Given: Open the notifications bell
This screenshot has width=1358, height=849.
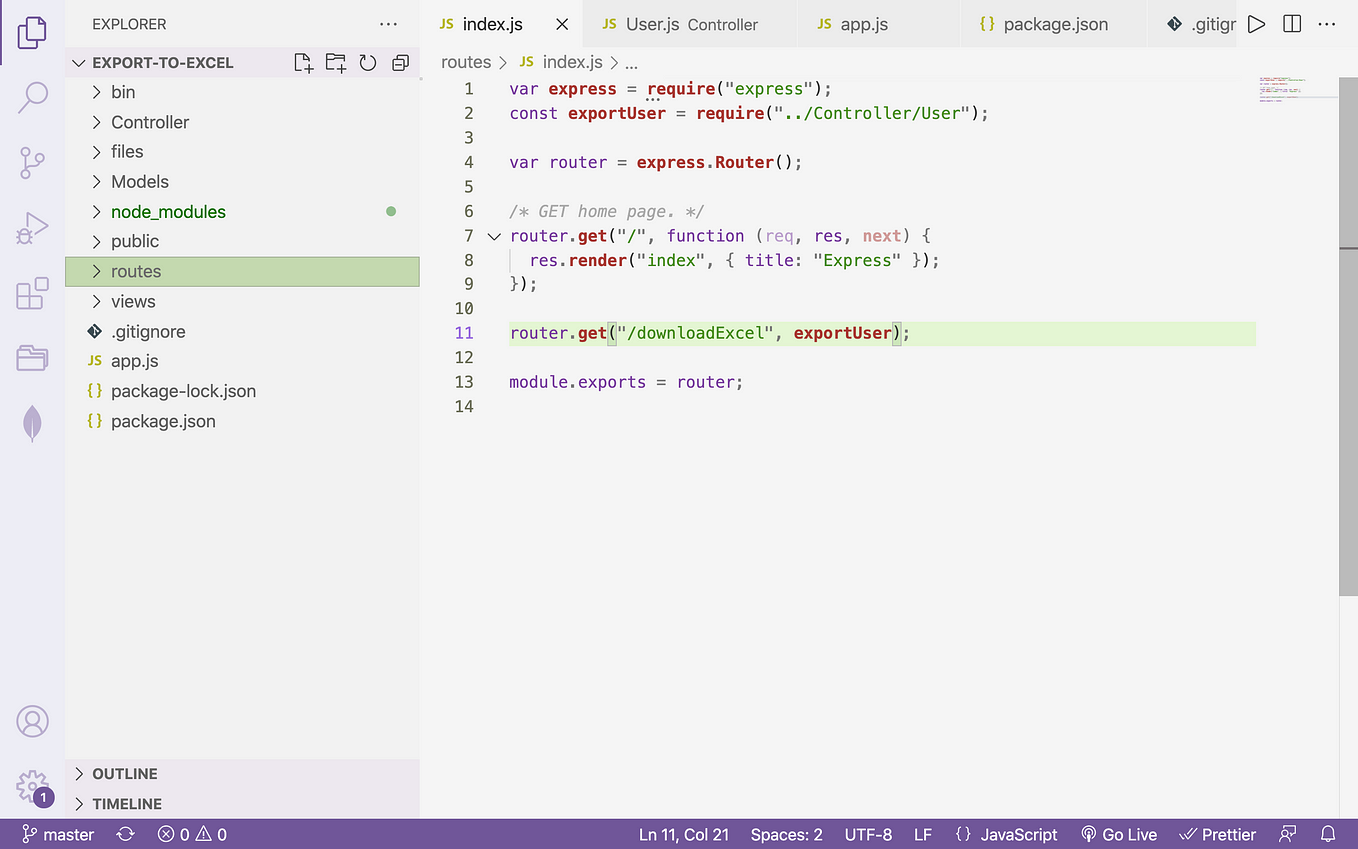Looking at the screenshot, I should pyautogui.click(x=1327, y=833).
